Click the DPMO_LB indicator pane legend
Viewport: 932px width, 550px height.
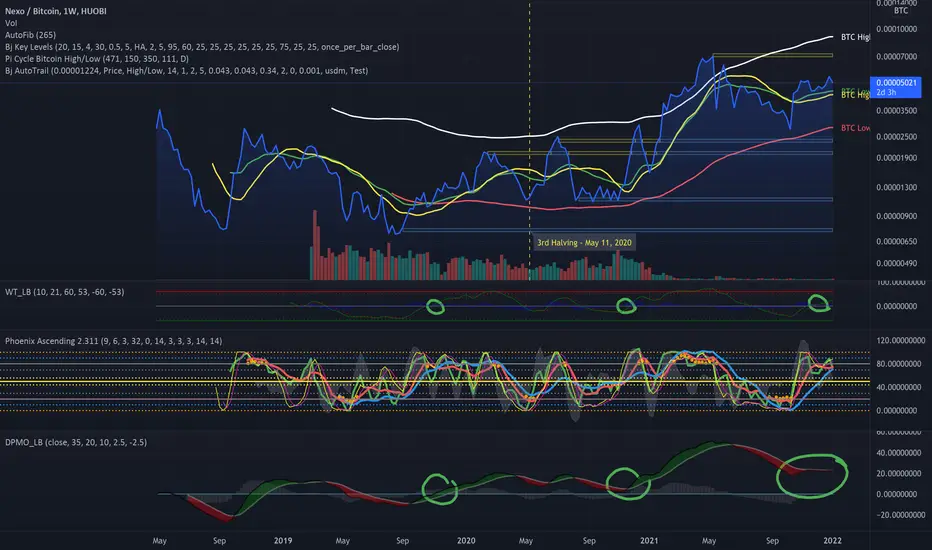[76, 442]
